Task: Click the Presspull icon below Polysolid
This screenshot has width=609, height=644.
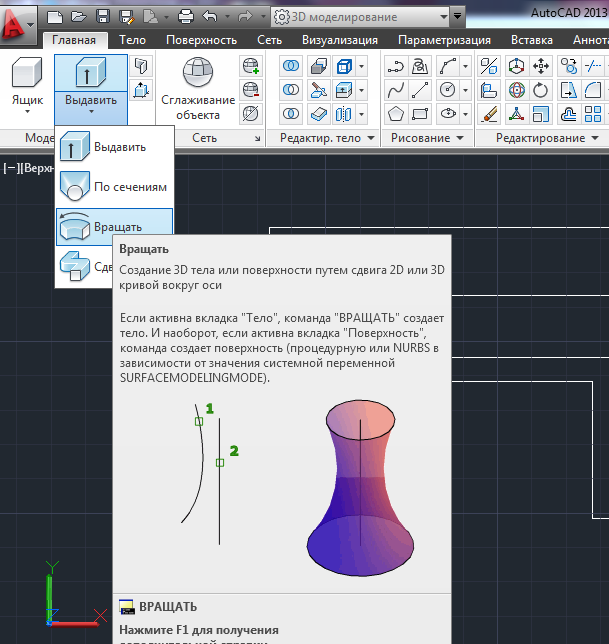Action: pos(141,90)
